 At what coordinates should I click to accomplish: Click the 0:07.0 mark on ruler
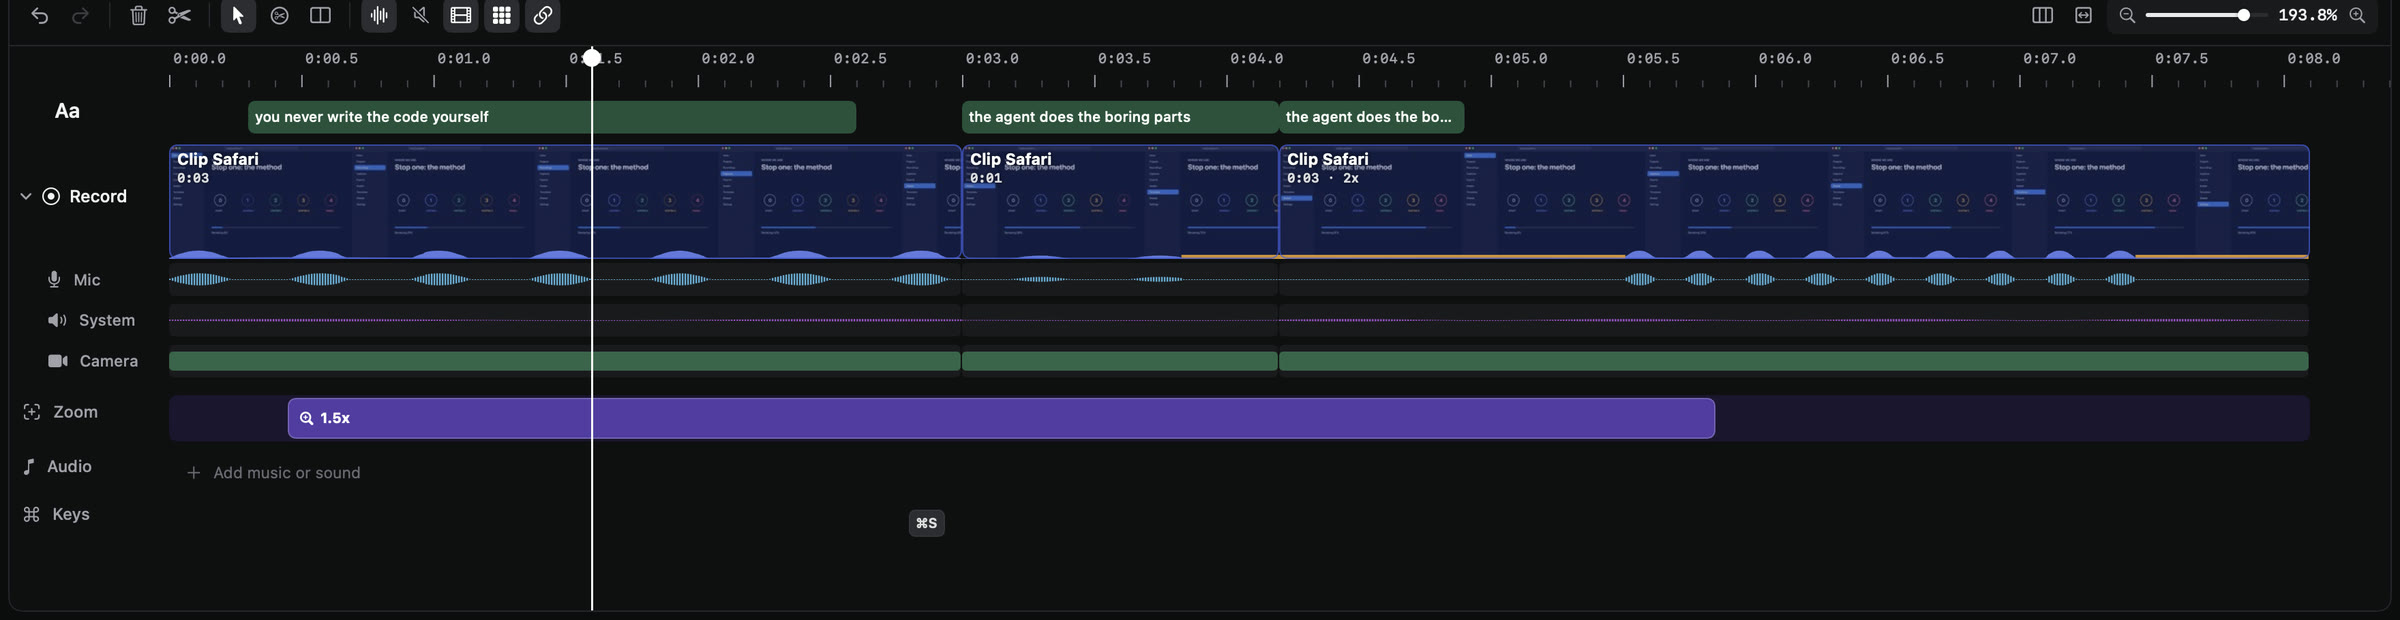click(x=2049, y=59)
